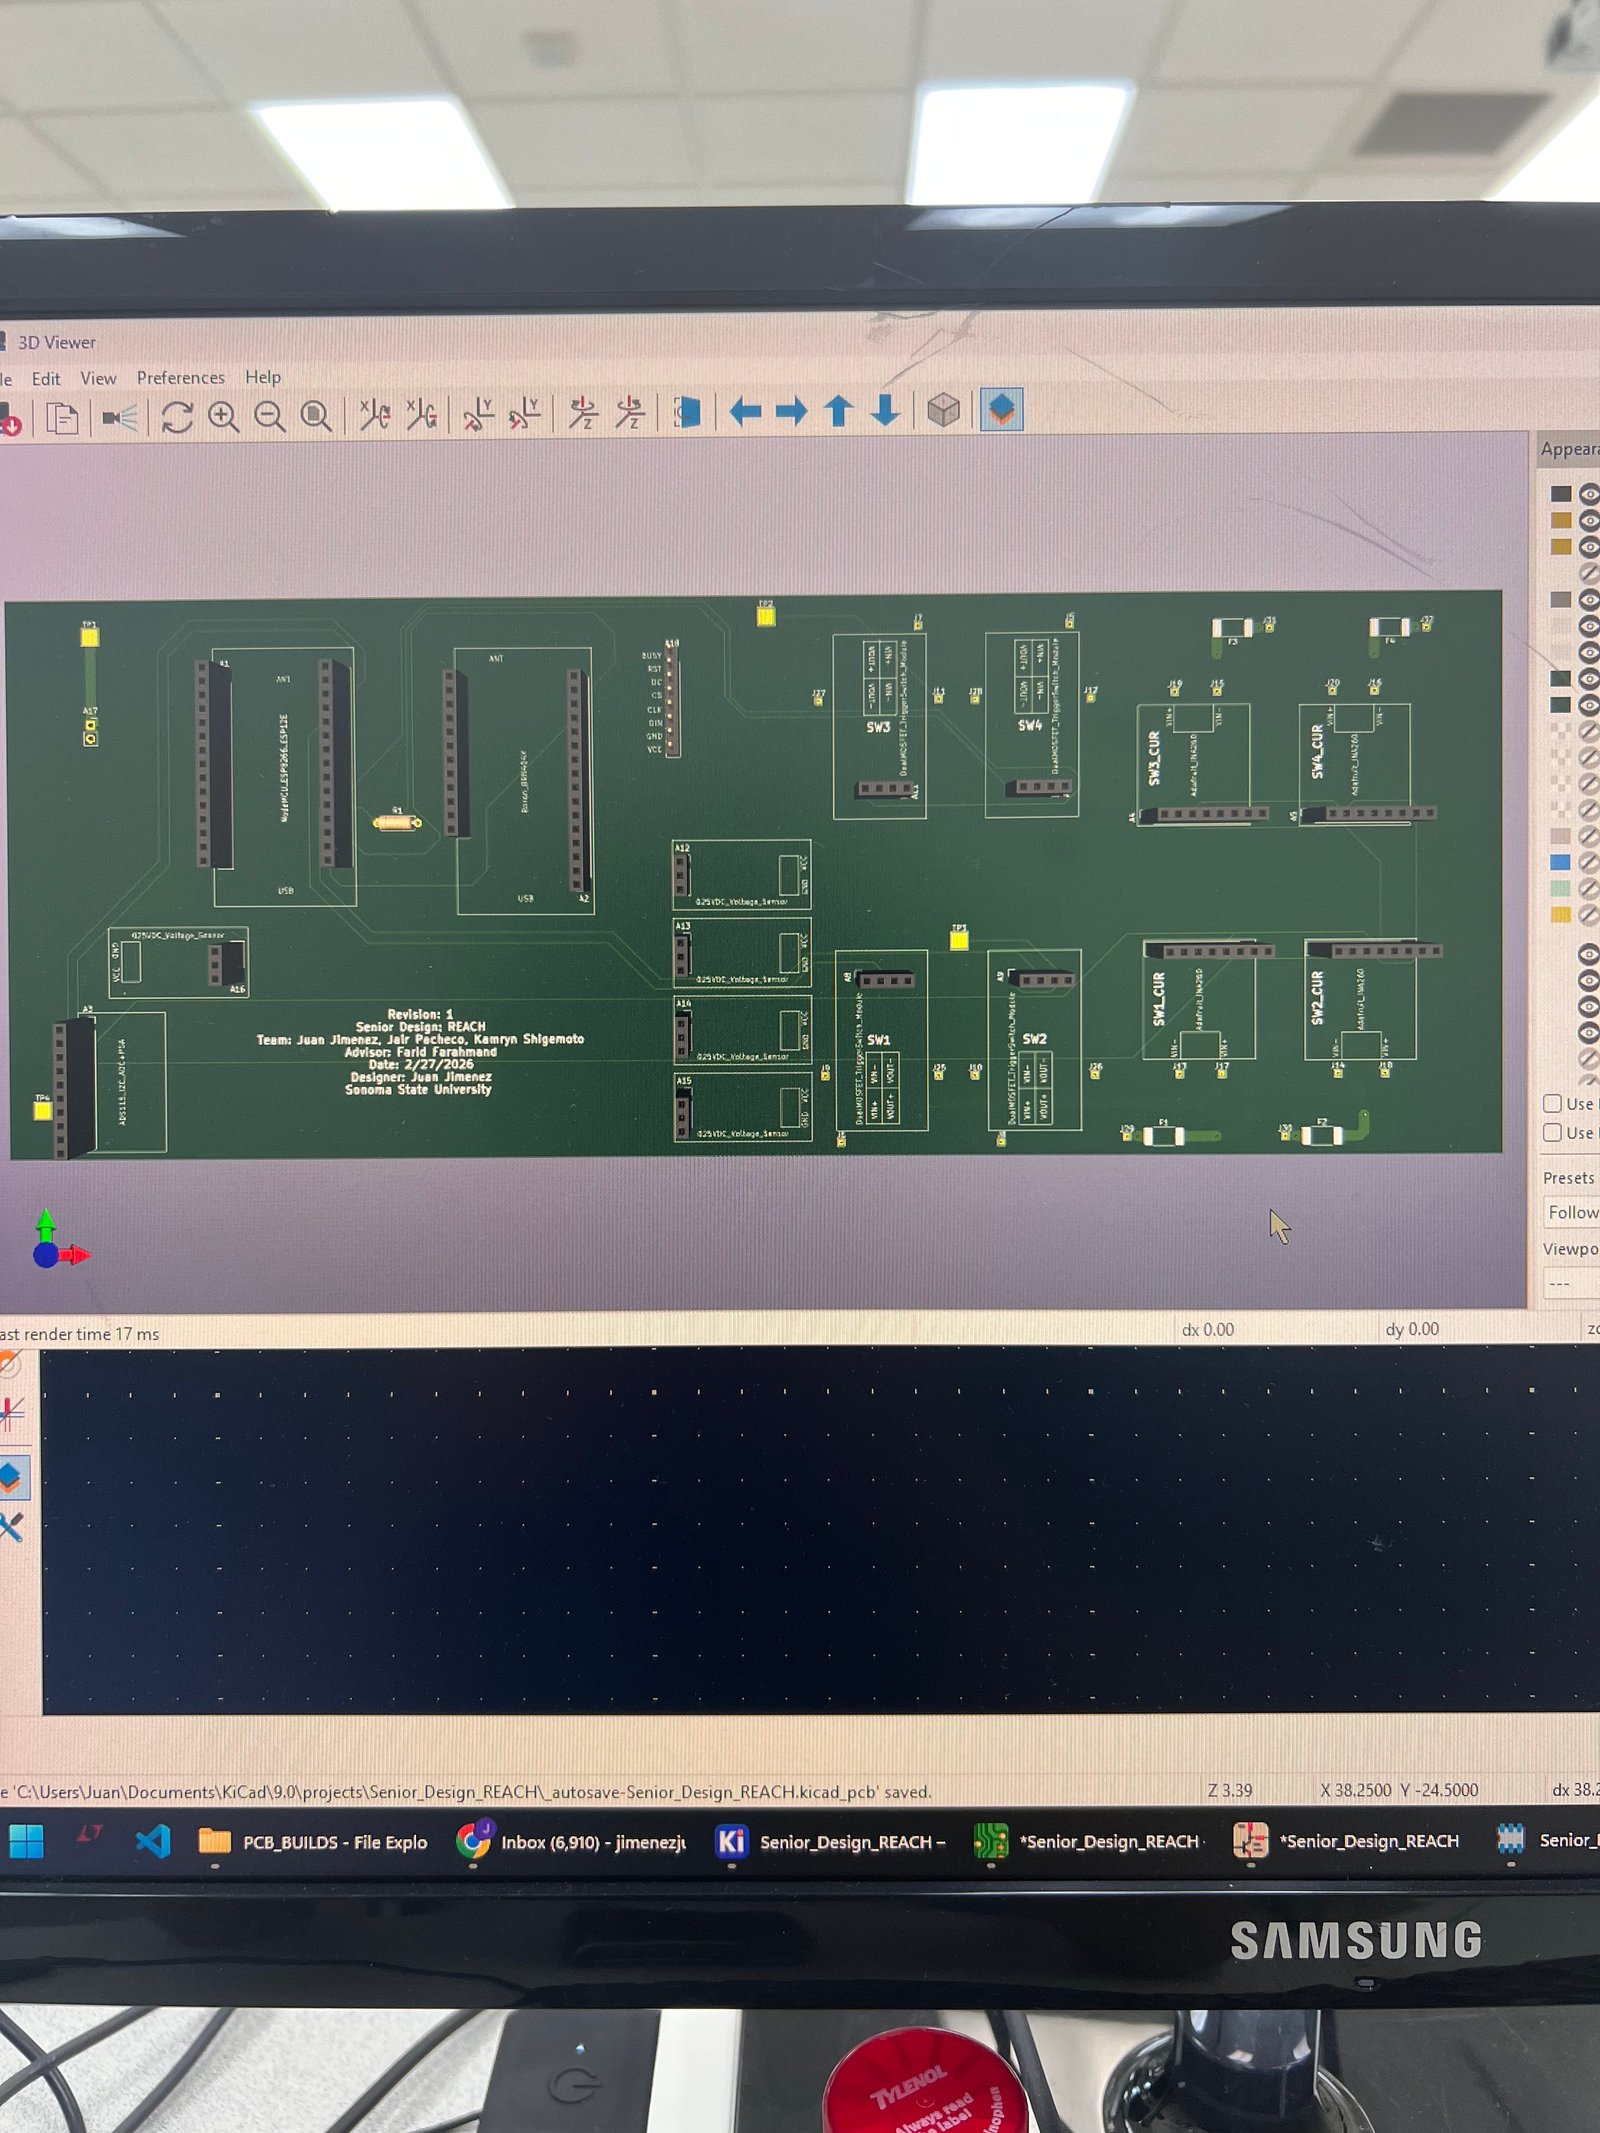Zoom in on the 3D board
The width and height of the screenshot is (1600, 2133).
(223, 416)
